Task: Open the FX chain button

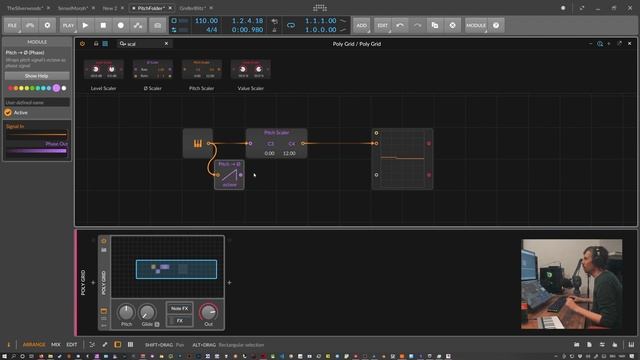Action: 180,321
